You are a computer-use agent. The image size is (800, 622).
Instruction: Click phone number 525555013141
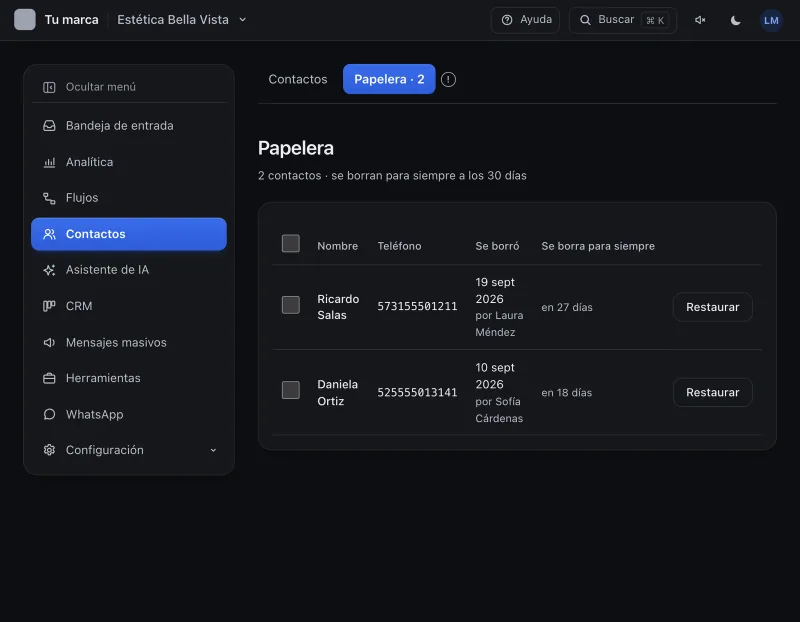coord(417,392)
